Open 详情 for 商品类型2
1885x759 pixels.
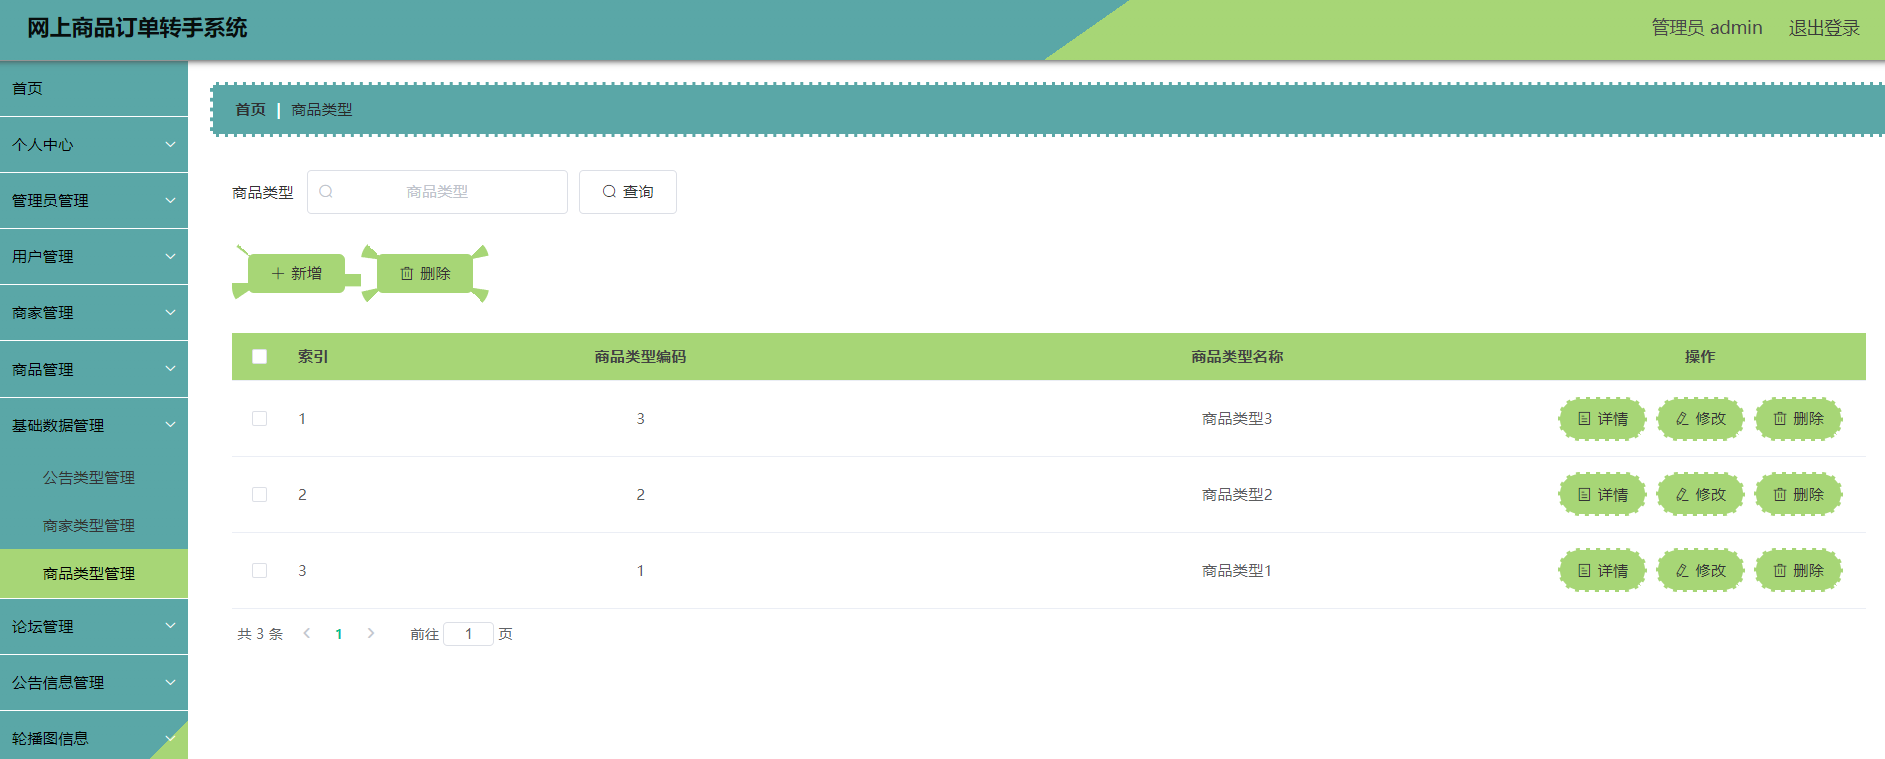[1602, 495]
